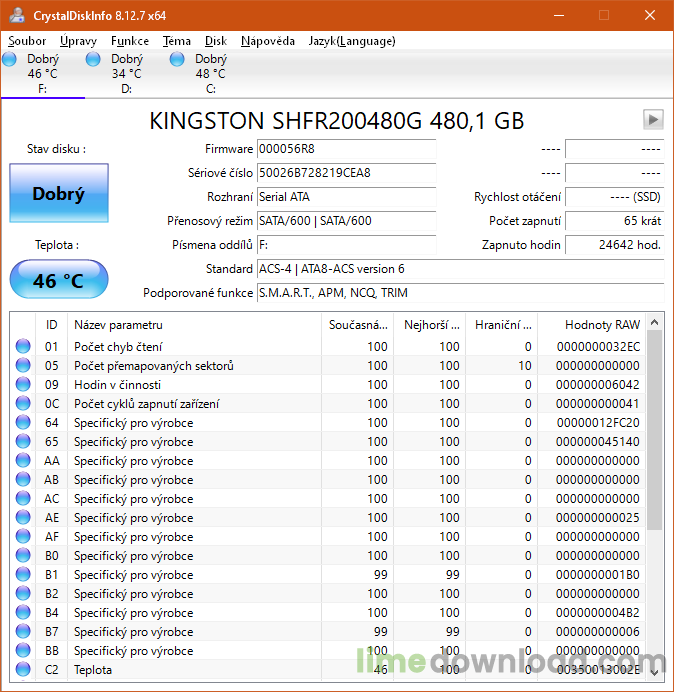
Task: Click status orb for ID BB row
Action: pos(23,651)
